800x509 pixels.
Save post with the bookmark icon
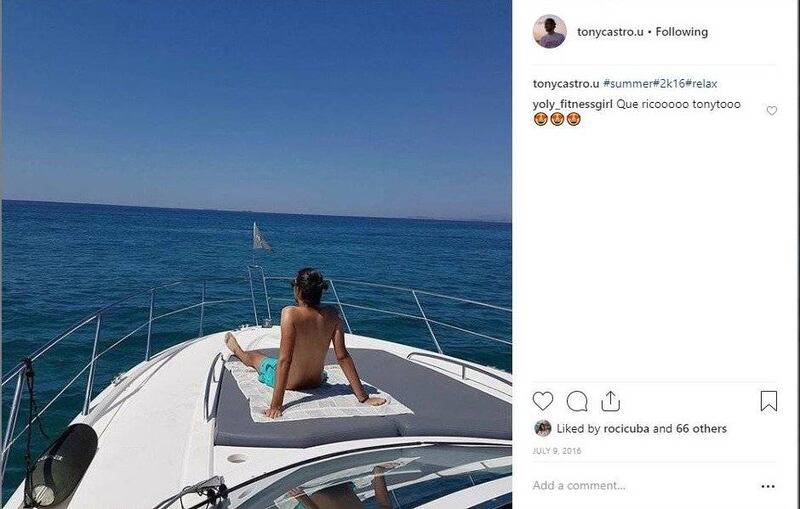click(768, 401)
